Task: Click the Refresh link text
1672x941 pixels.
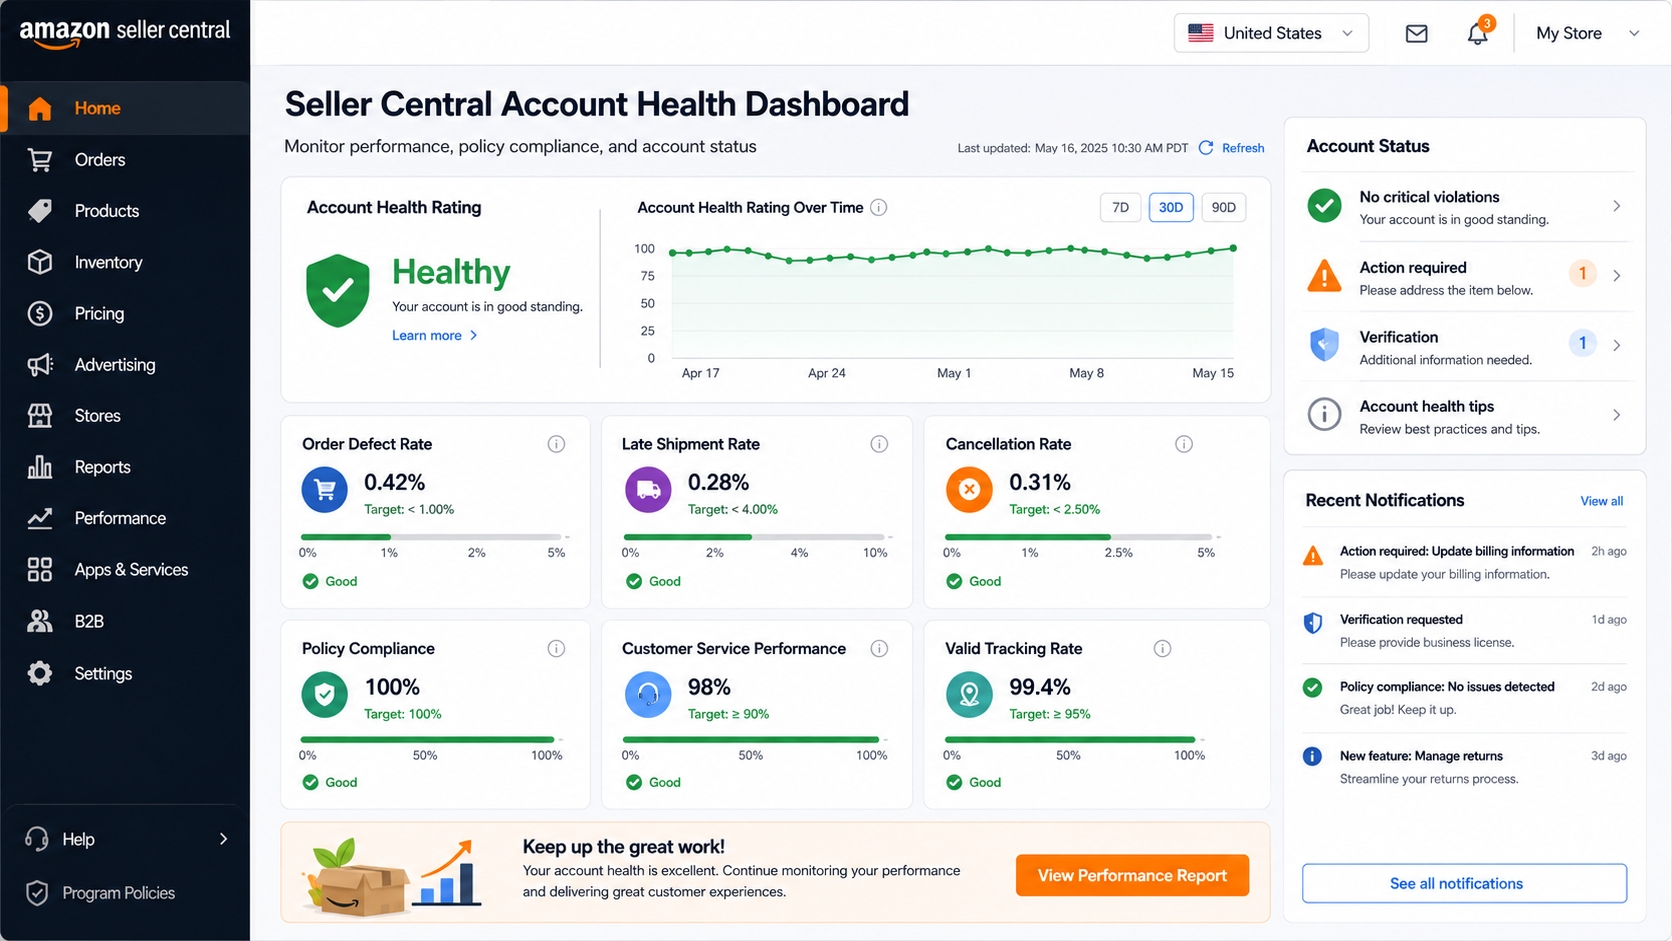Action: tap(1243, 148)
